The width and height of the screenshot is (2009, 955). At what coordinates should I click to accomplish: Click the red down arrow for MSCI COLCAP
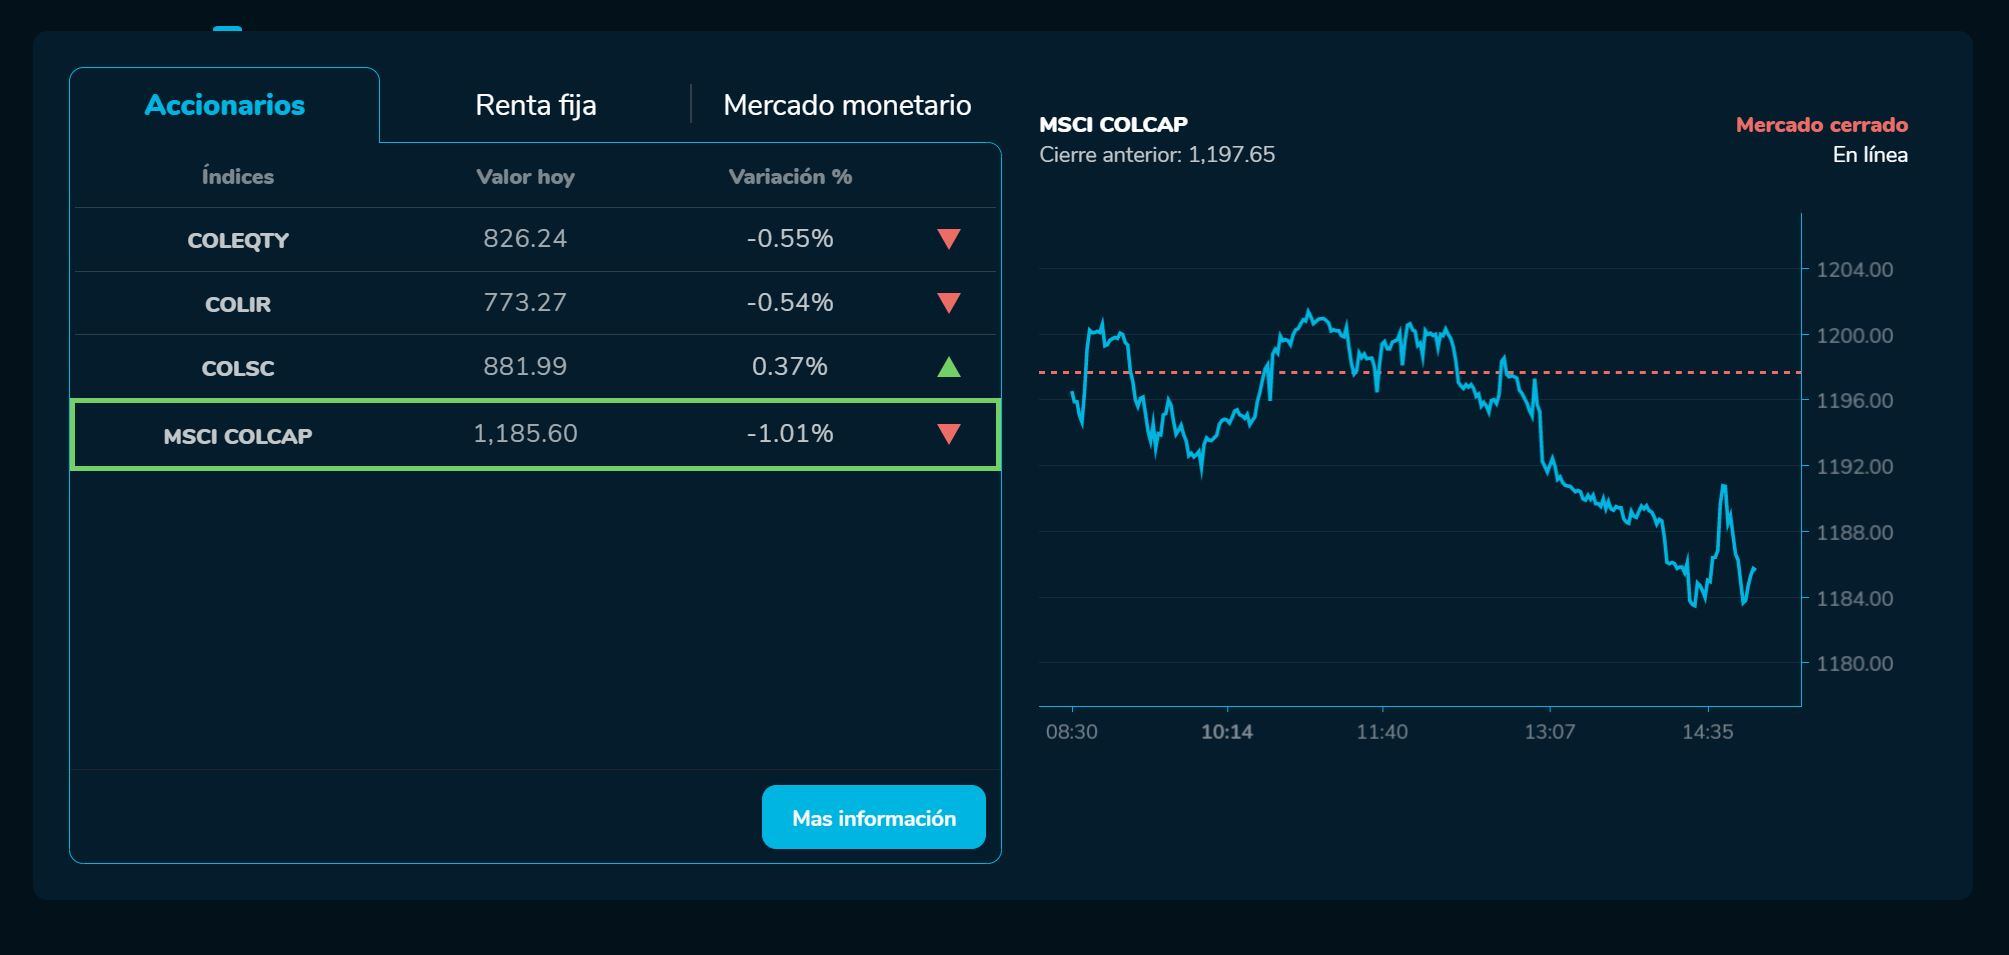coord(948,434)
